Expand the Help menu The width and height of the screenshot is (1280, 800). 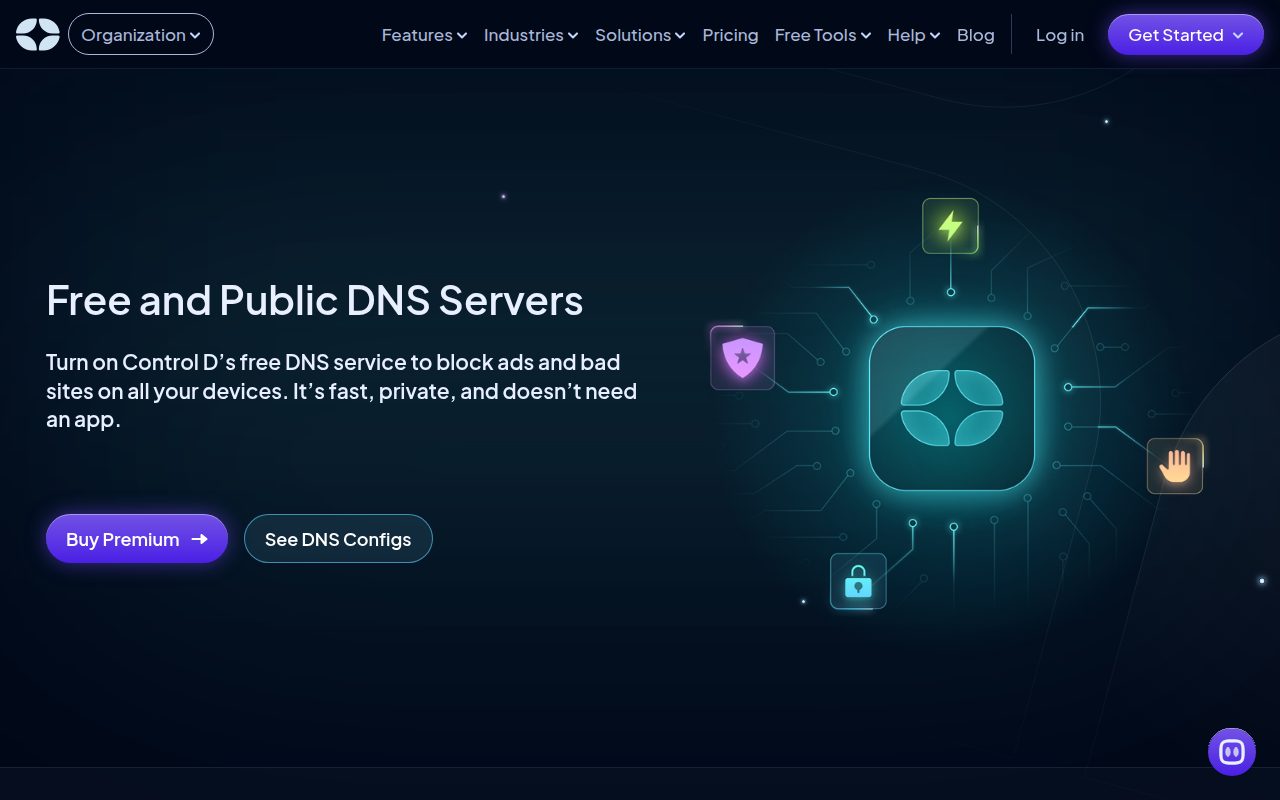[914, 35]
